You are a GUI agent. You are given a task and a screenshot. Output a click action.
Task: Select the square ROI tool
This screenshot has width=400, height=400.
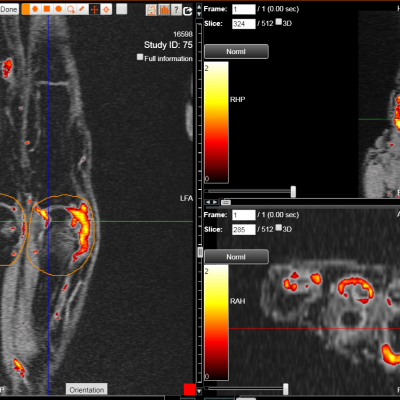click(47, 9)
